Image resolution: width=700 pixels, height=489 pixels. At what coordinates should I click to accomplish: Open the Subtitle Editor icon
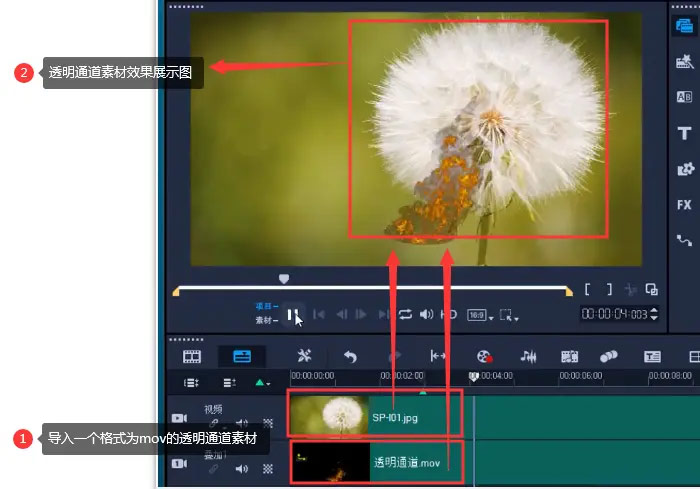652,356
